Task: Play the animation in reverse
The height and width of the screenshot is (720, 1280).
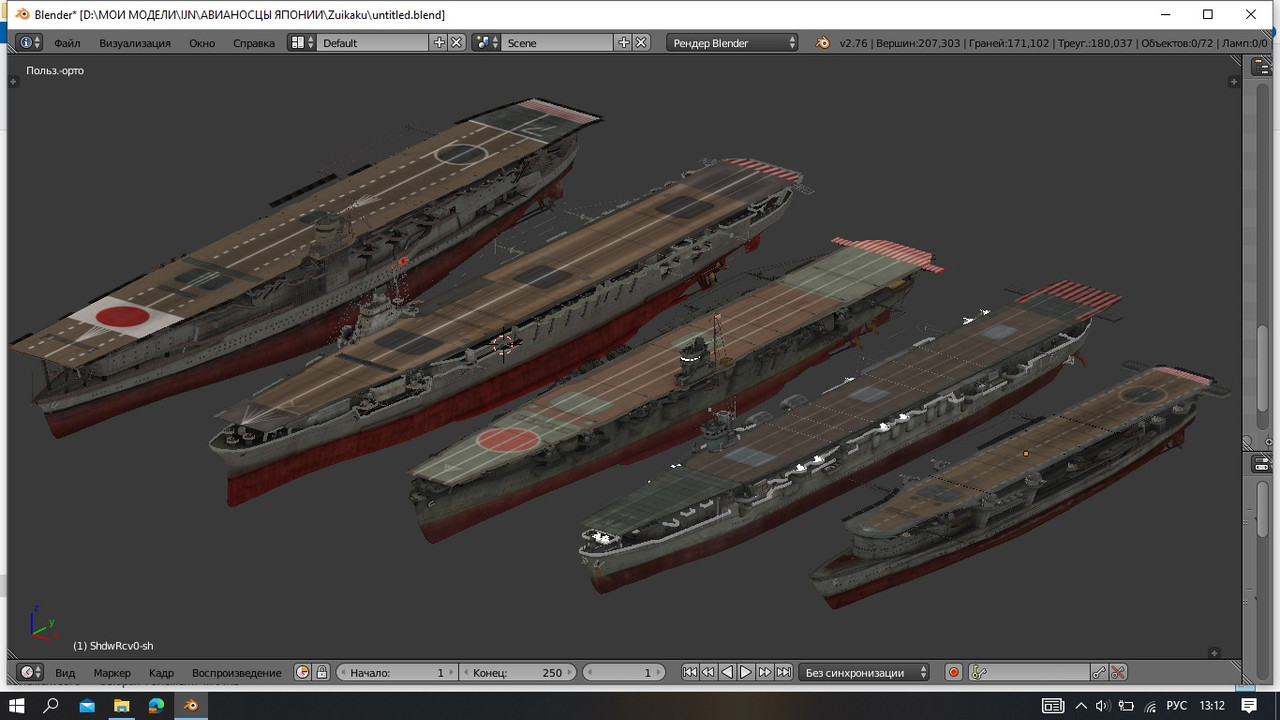Action: pos(727,673)
